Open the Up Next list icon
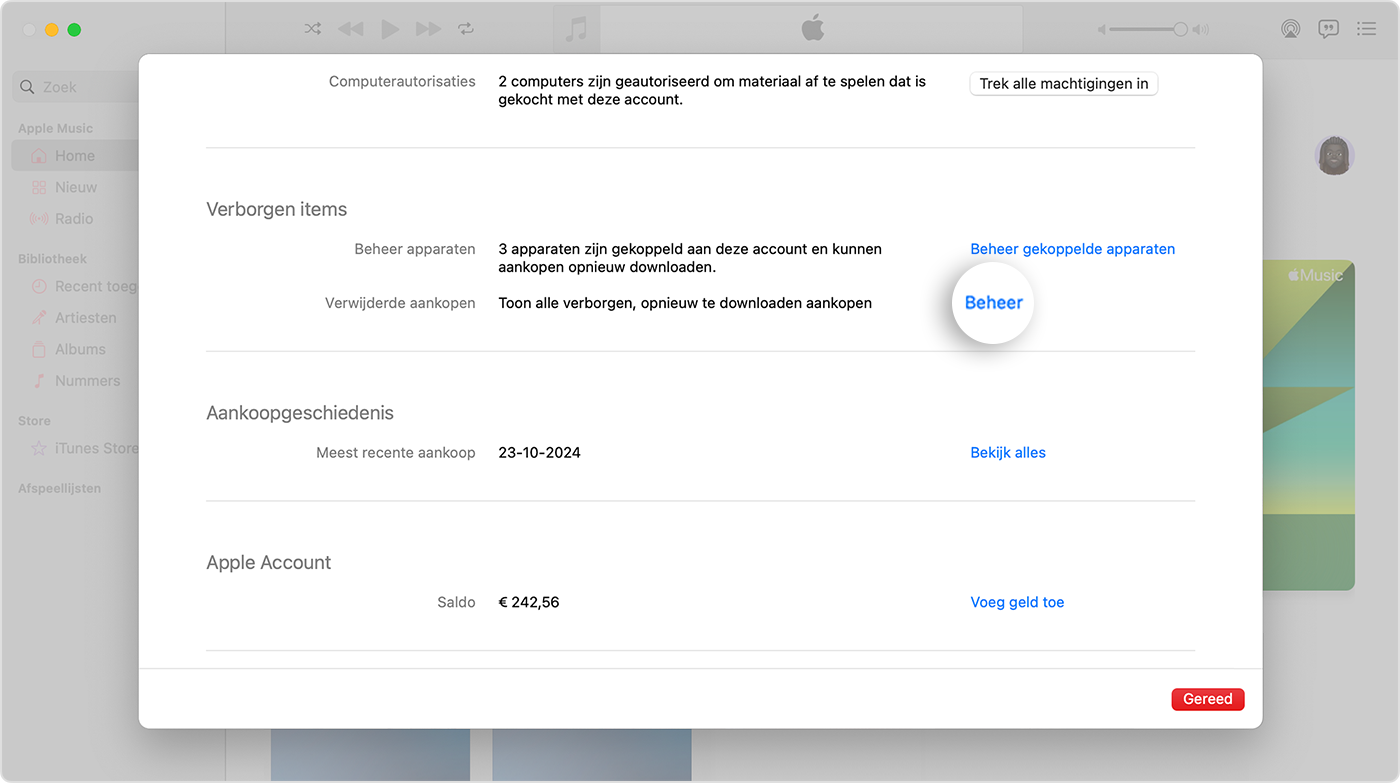The width and height of the screenshot is (1400, 784). 1366,29
